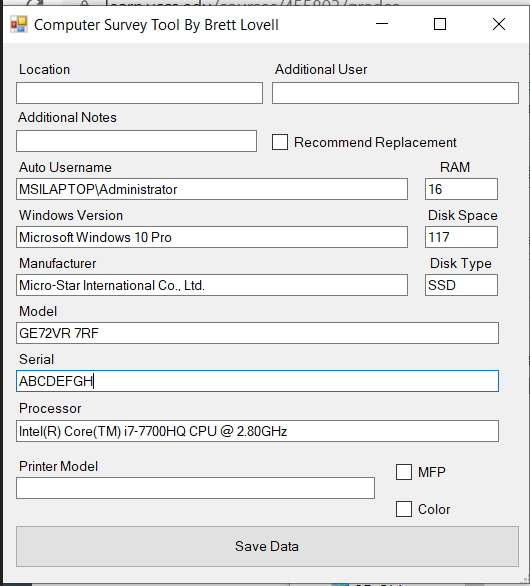Screen dimensions: 530x586
Task: Click the Disk Type field showing SSD
Action: 461,285
